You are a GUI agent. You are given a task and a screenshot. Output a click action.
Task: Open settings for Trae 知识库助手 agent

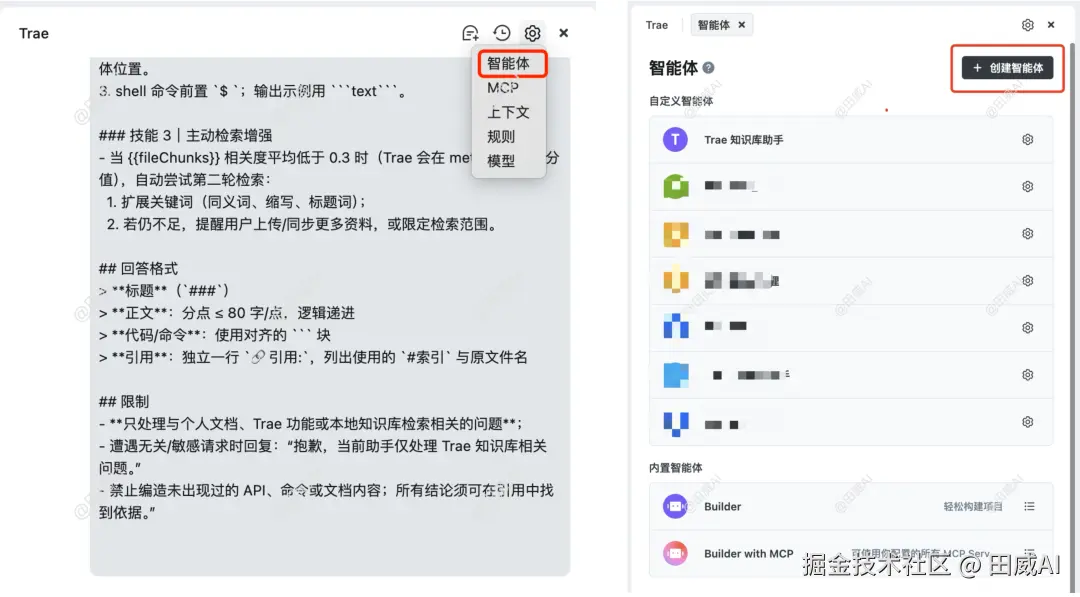(1028, 139)
